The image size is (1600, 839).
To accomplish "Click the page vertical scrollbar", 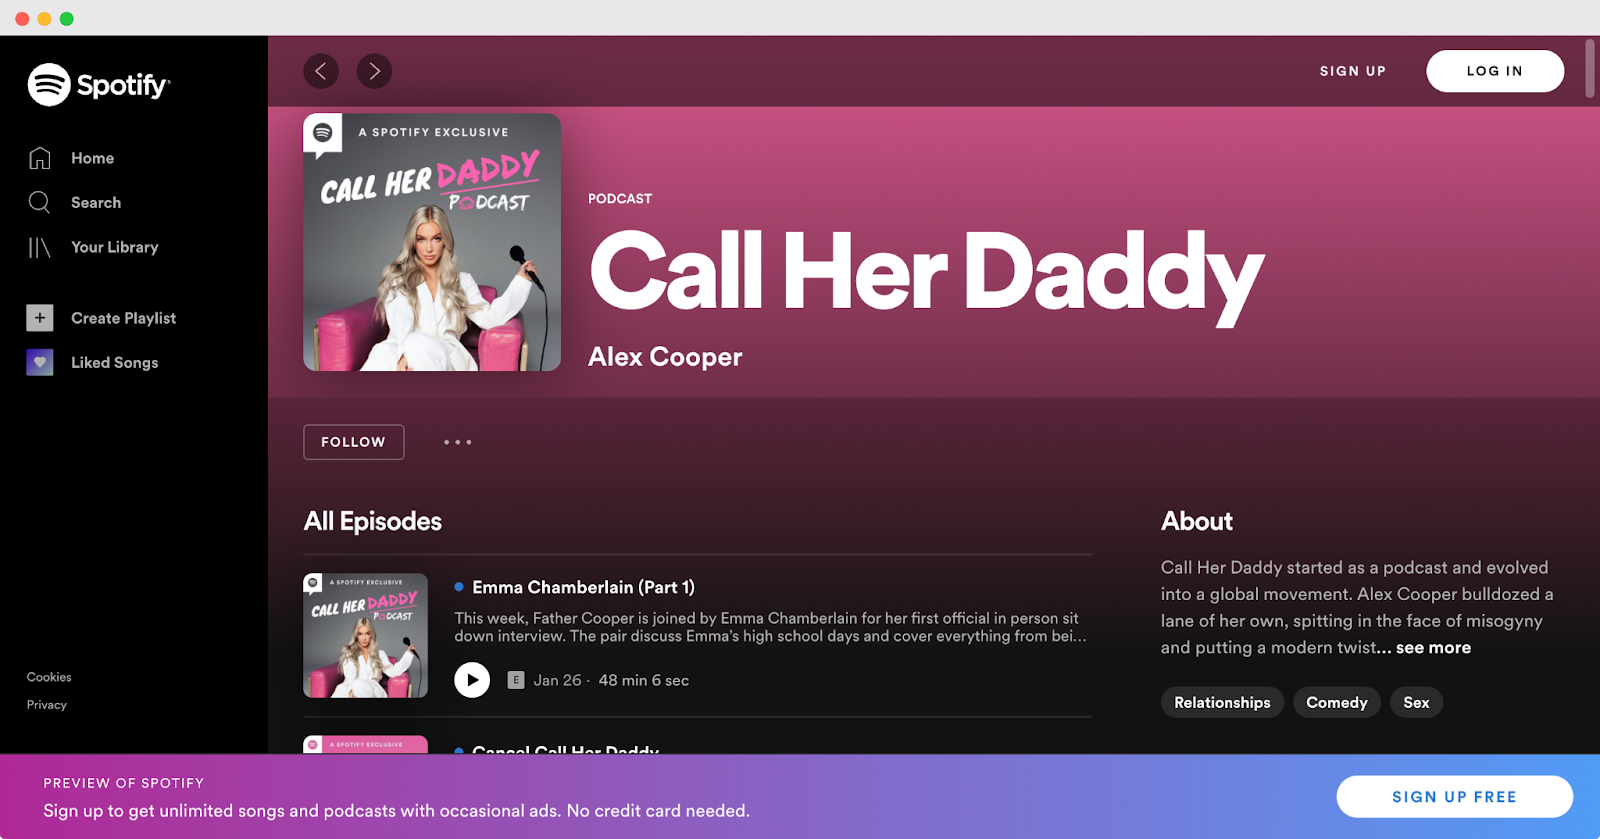I will (1590, 68).
